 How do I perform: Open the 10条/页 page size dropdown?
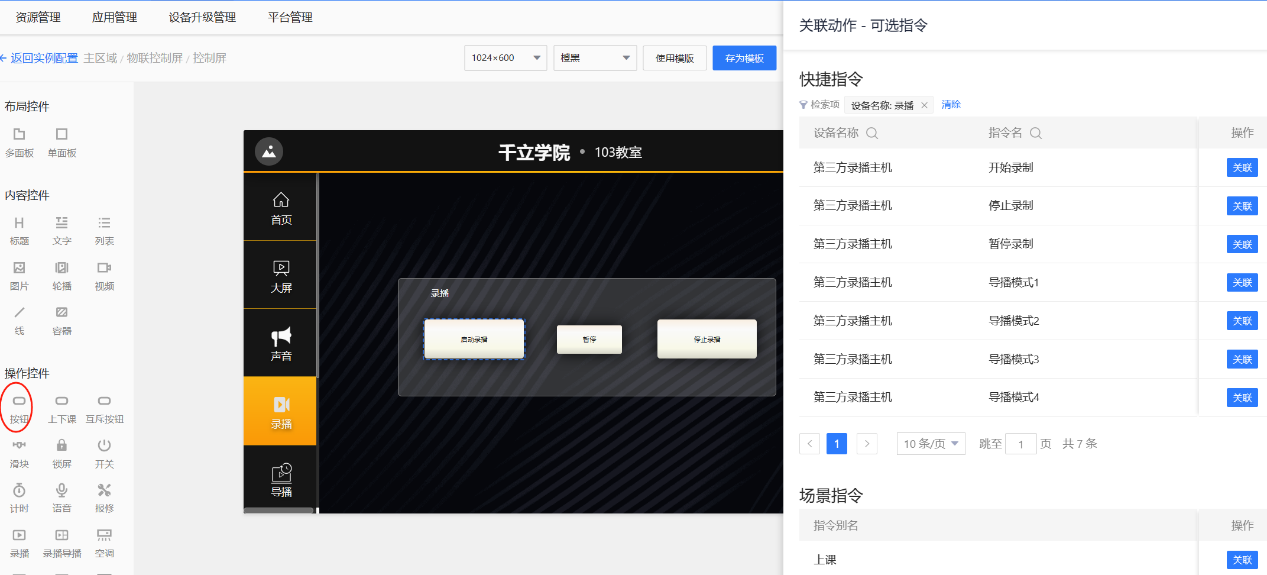pos(931,443)
